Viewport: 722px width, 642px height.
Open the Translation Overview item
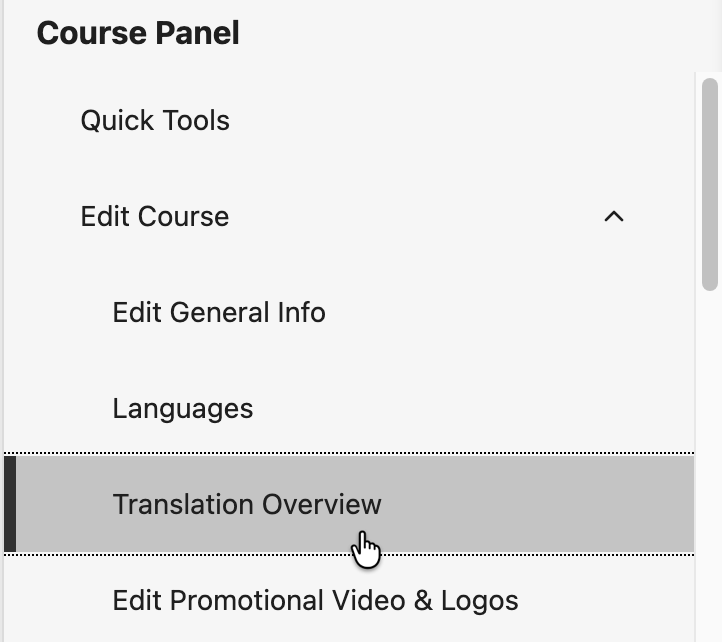pos(349,504)
